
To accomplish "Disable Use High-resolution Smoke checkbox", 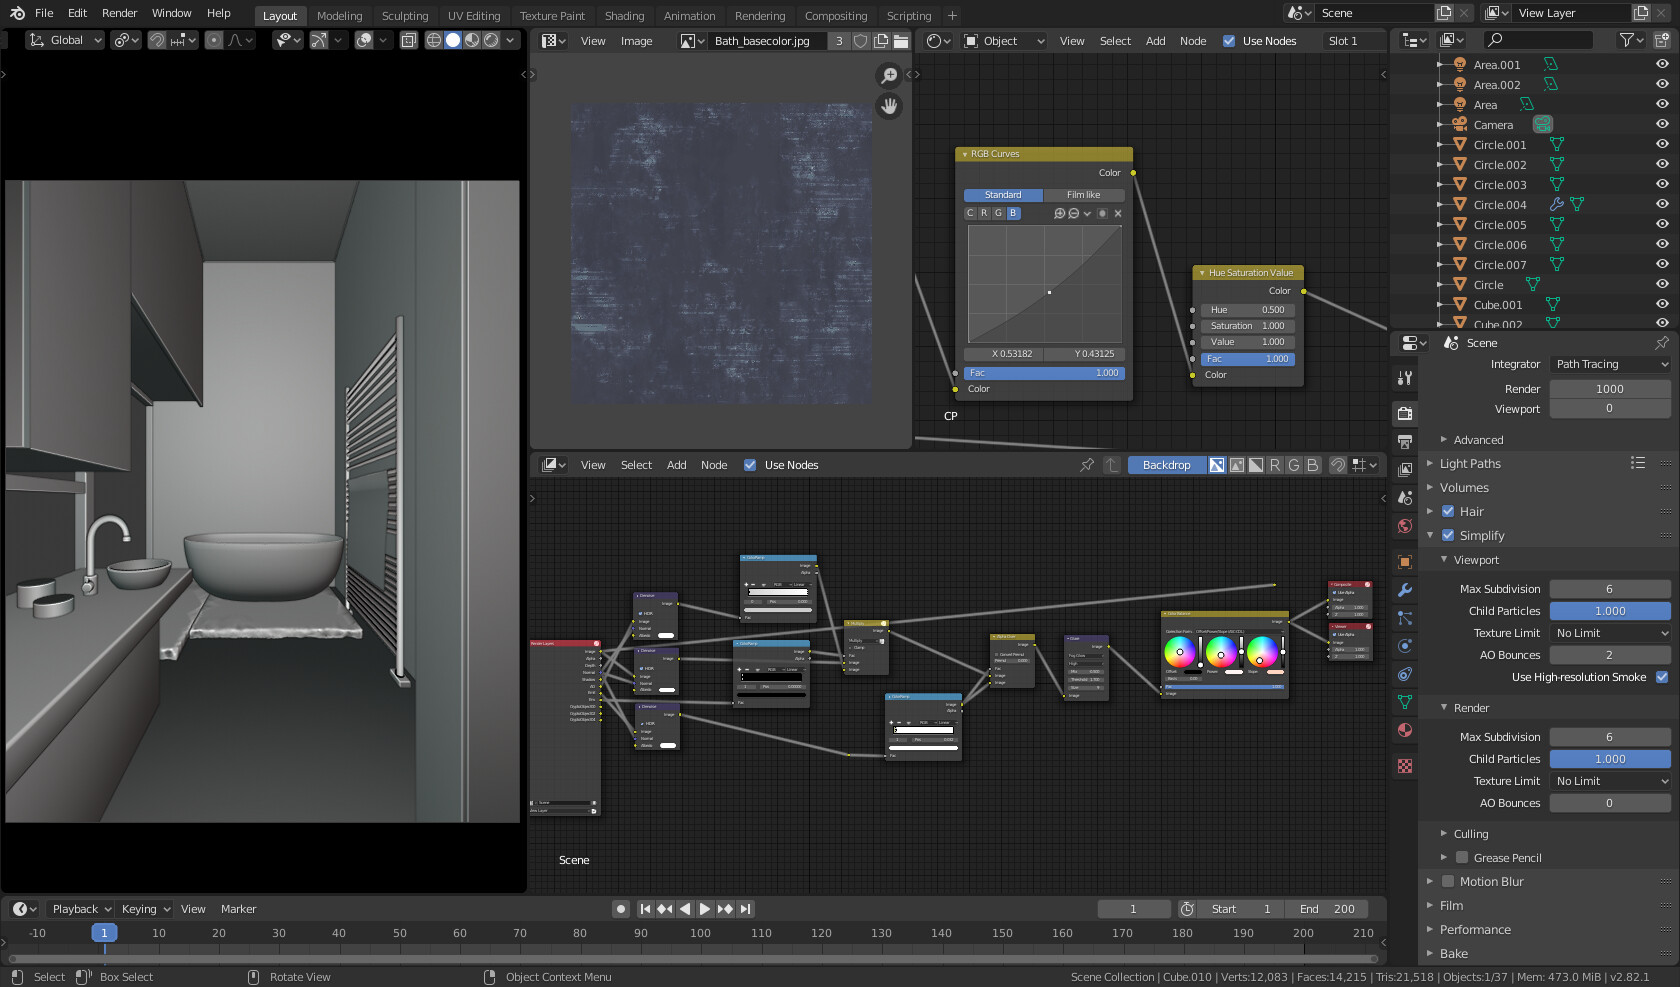I will pyautogui.click(x=1662, y=677).
